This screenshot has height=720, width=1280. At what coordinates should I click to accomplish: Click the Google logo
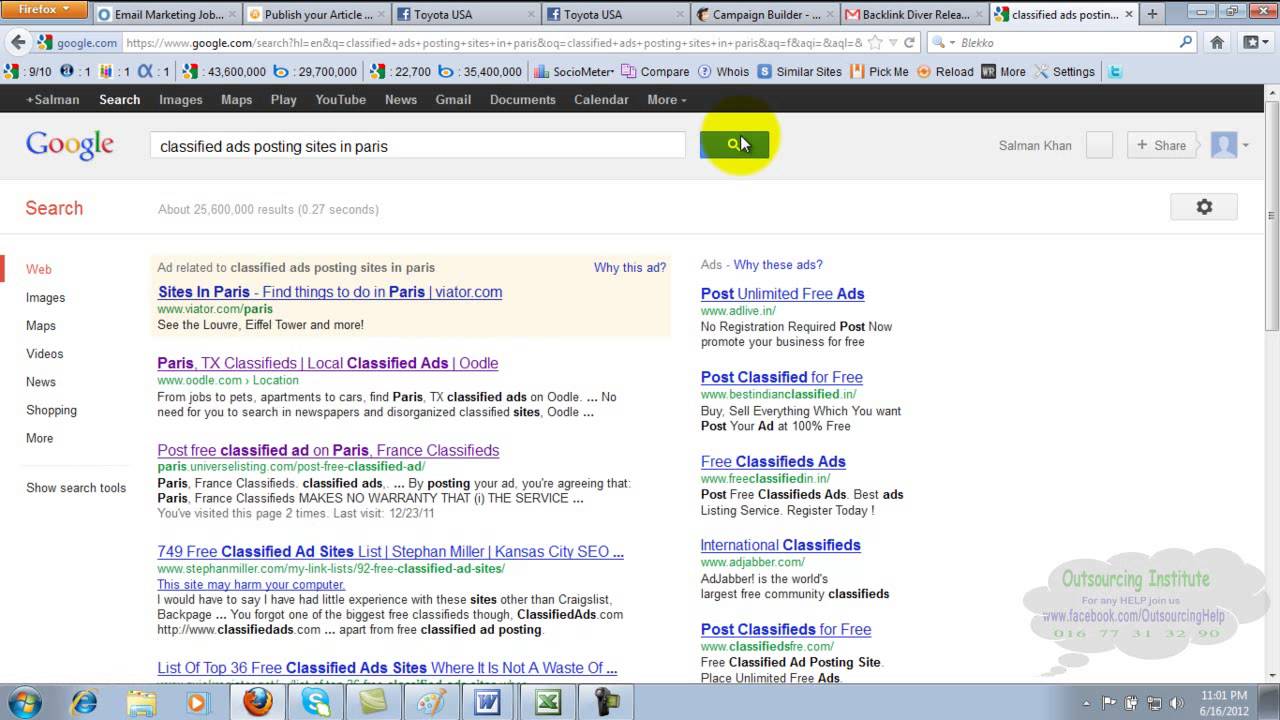pyautogui.click(x=70, y=145)
